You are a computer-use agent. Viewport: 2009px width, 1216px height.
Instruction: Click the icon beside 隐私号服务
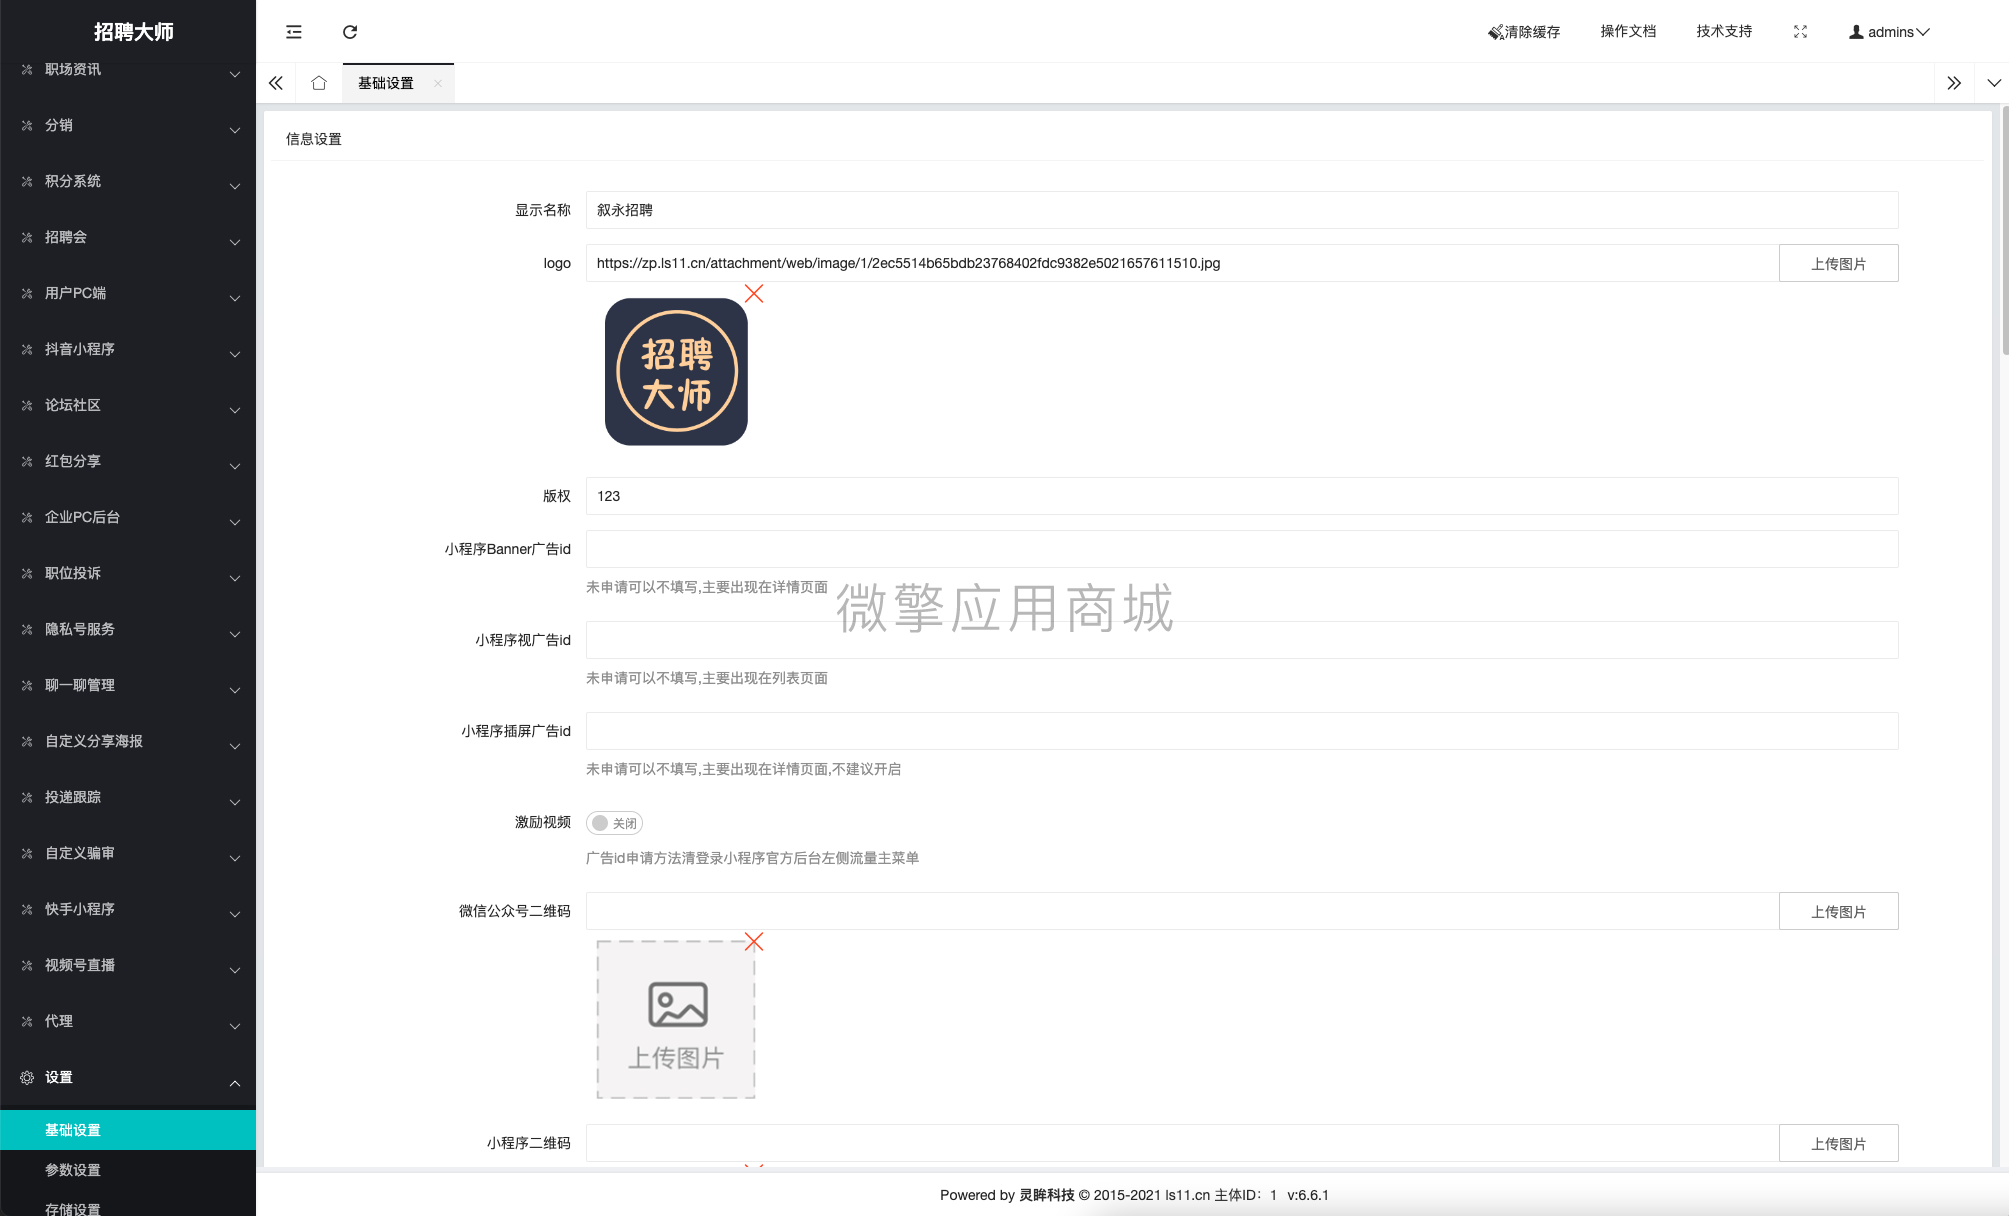27,629
